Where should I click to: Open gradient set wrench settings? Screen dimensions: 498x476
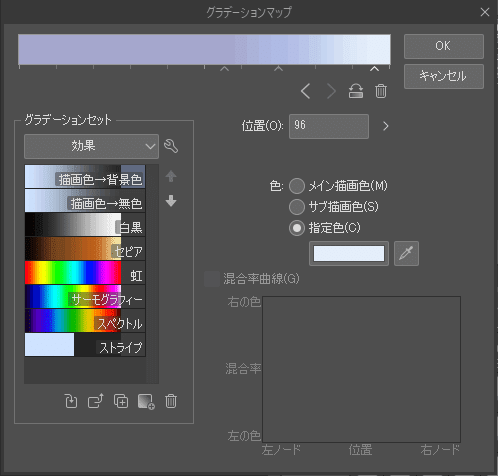(x=171, y=146)
